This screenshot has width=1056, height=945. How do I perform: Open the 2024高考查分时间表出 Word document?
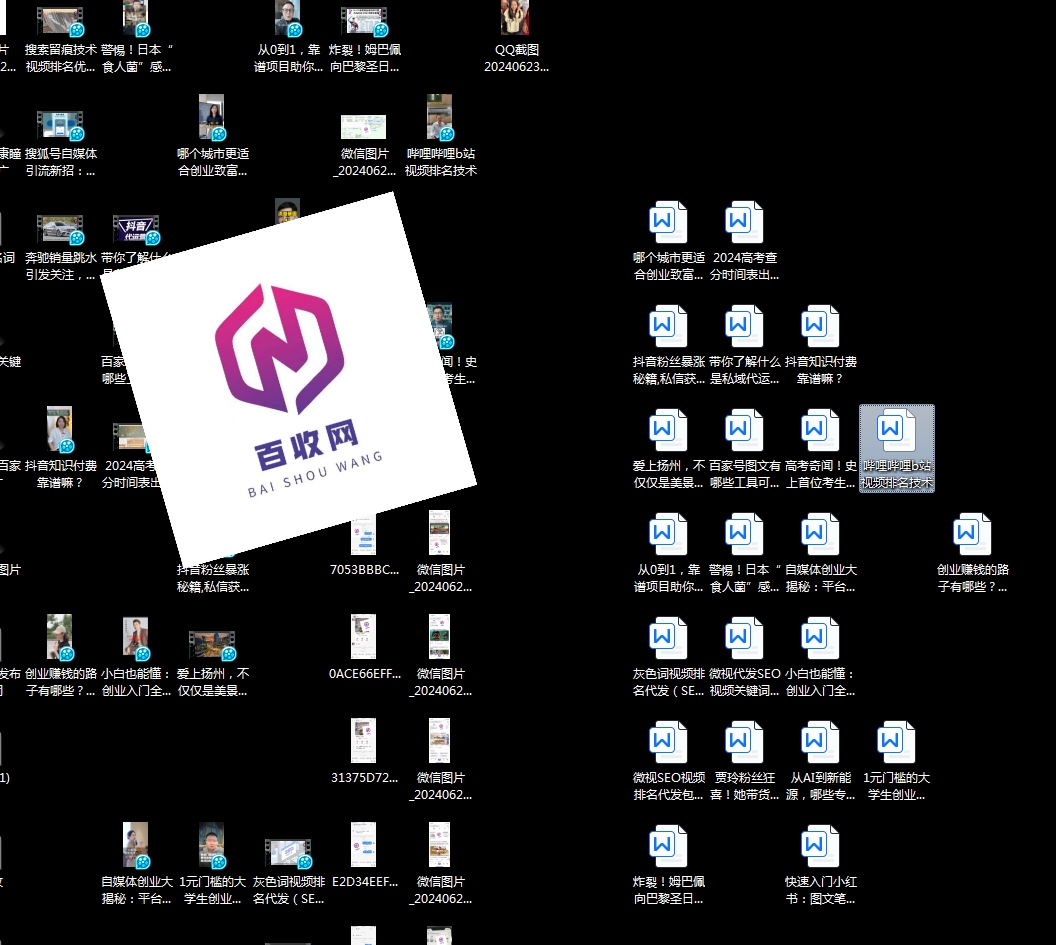pos(744,240)
